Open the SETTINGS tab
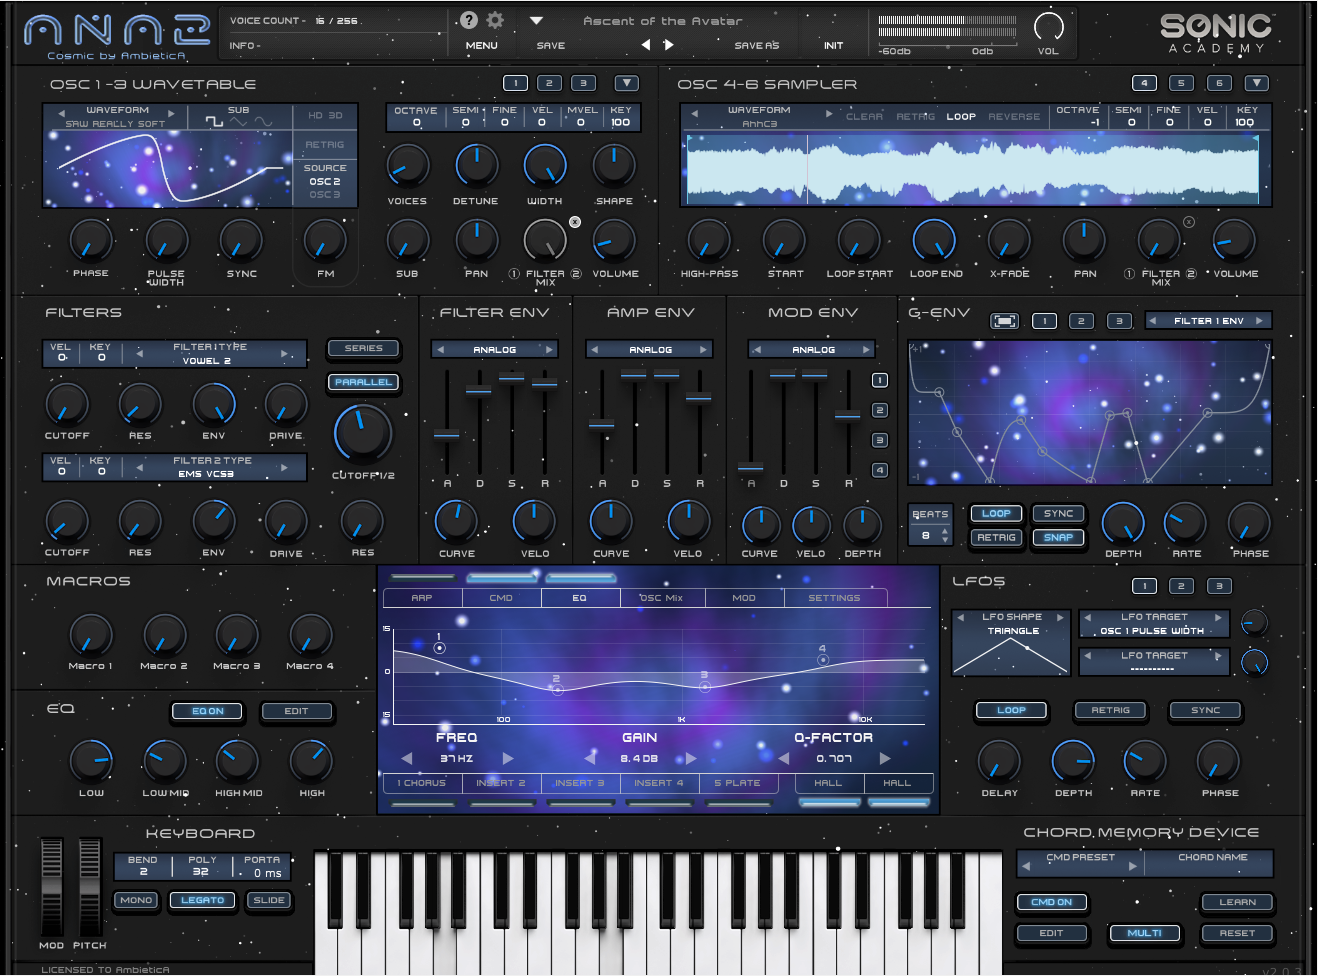This screenshot has height=976, width=1318. tap(834, 598)
